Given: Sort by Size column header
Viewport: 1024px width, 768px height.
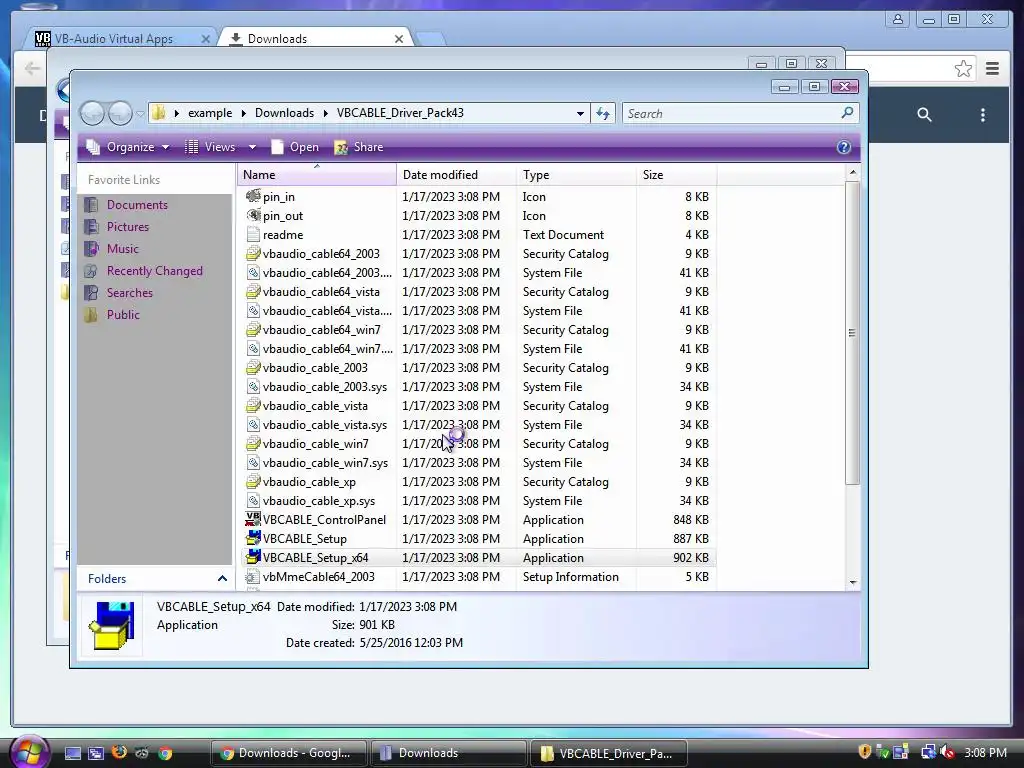Looking at the screenshot, I should [677, 174].
